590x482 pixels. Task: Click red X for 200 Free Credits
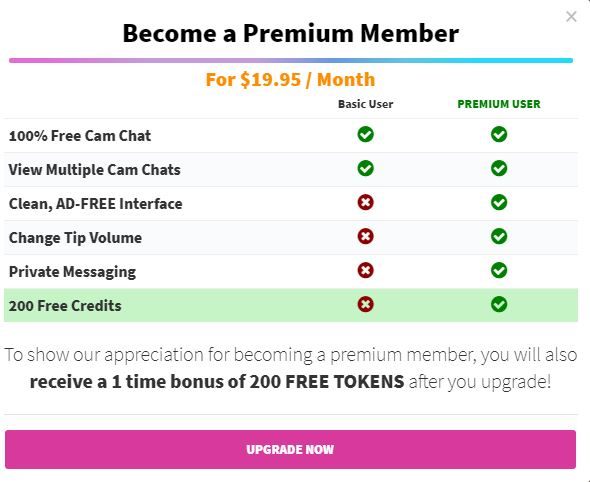click(x=365, y=304)
